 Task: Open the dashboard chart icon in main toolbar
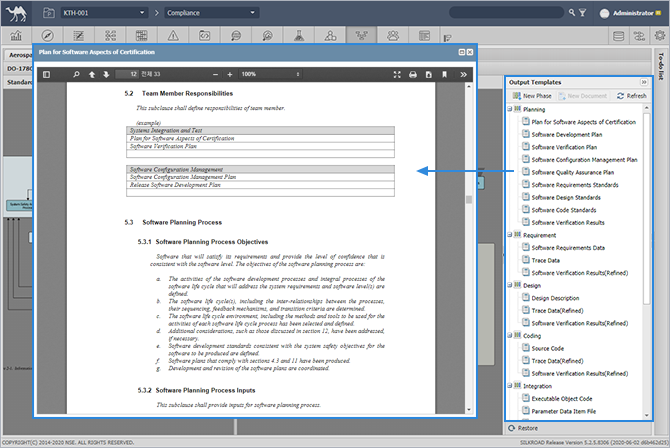coord(16,35)
